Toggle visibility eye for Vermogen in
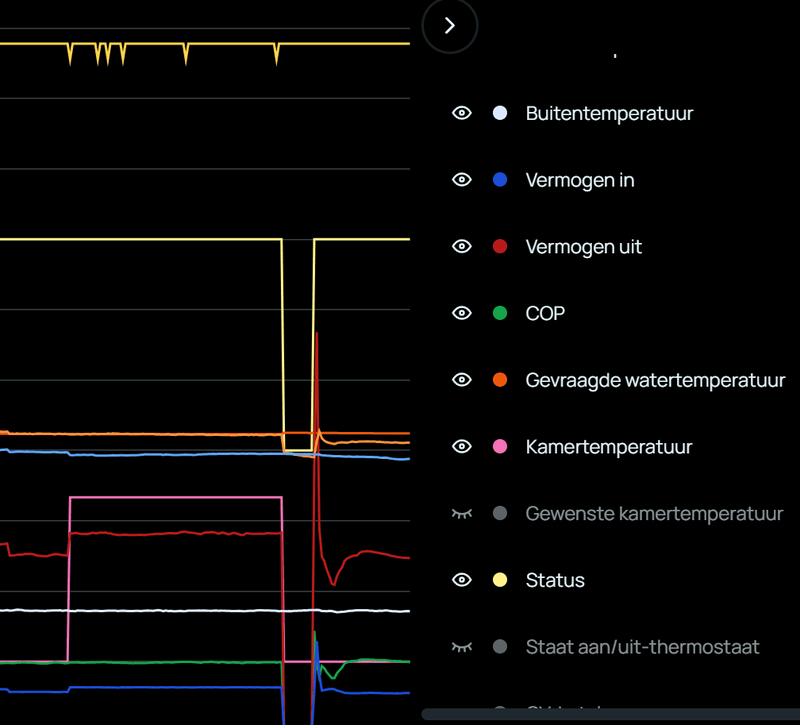 tap(461, 180)
